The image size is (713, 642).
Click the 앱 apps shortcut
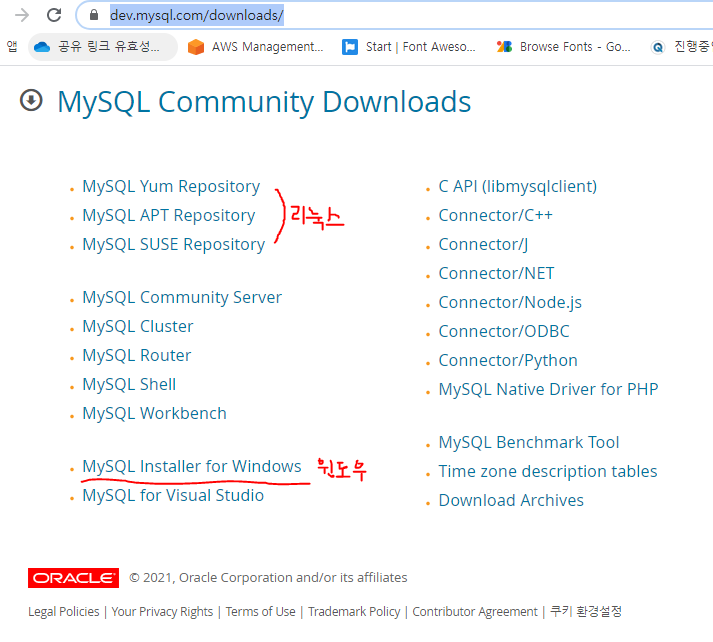click(x=12, y=47)
